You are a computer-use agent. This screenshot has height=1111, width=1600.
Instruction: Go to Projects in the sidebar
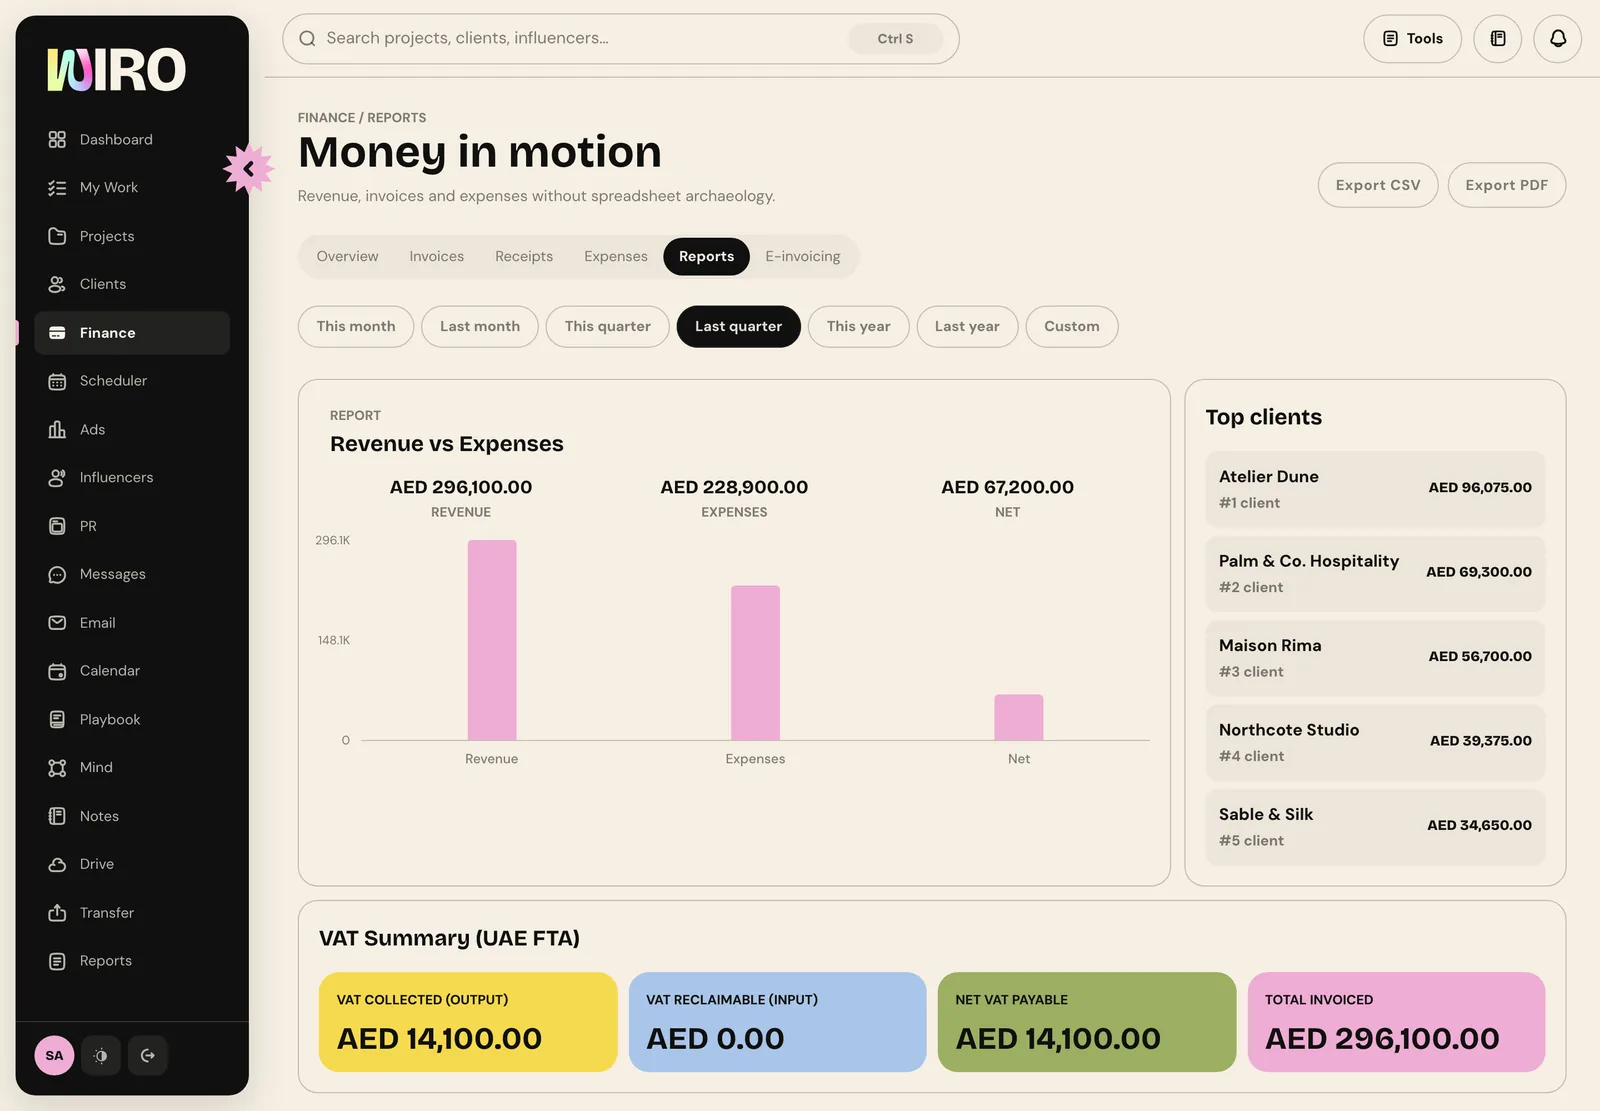pyautogui.click(x=132, y=236)
